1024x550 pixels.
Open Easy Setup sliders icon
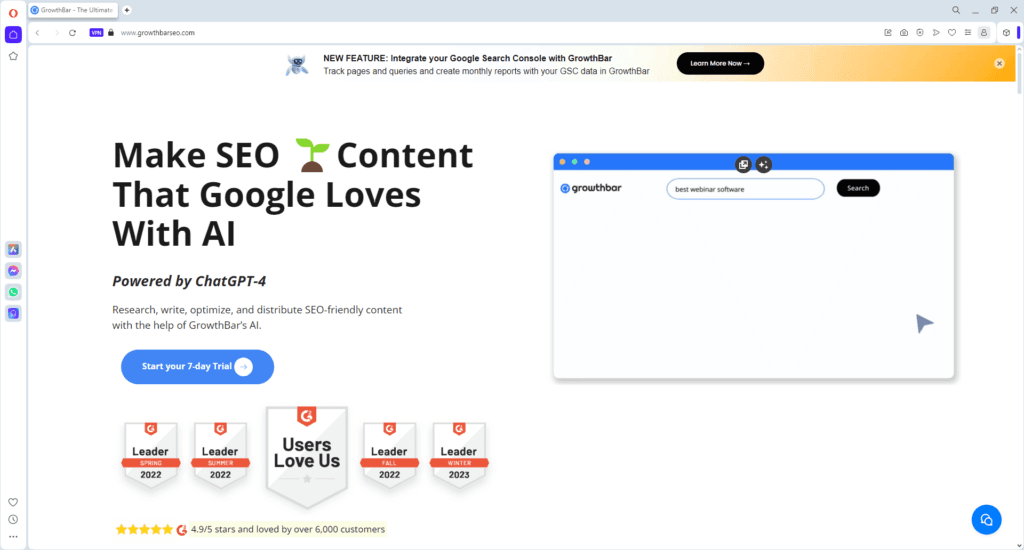click(968, 33)
